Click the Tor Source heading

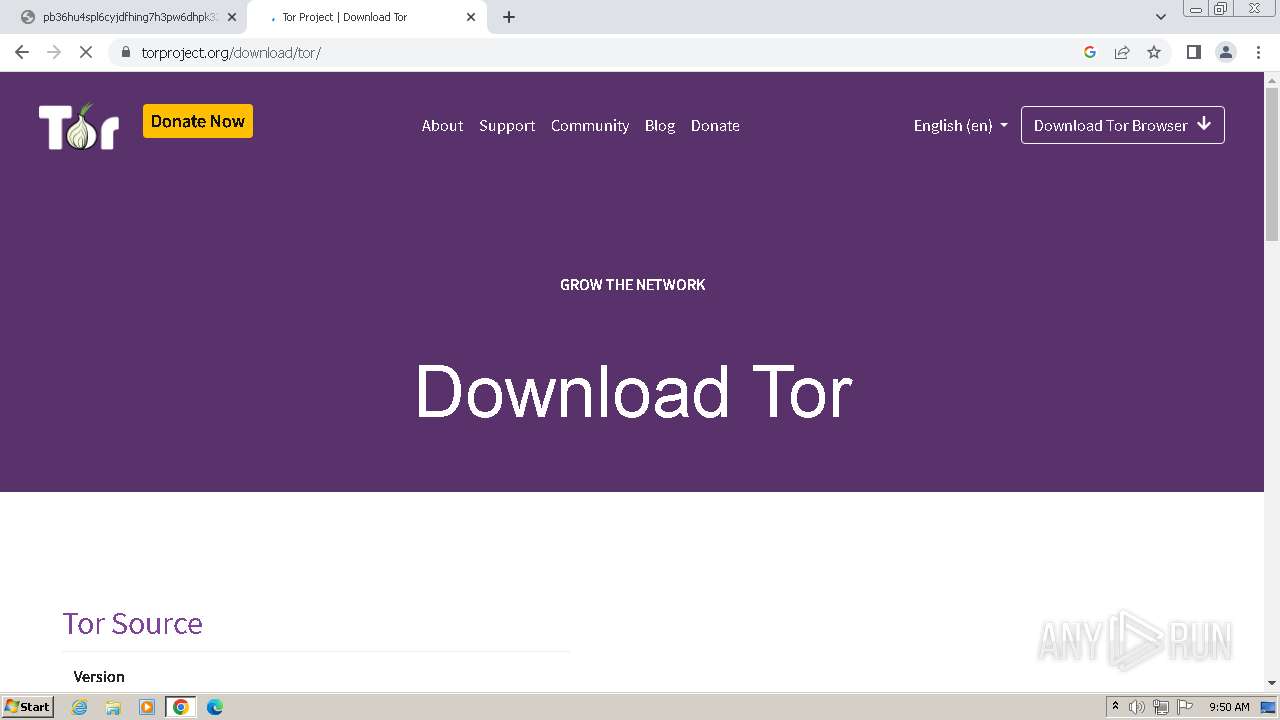pos(132,623)
